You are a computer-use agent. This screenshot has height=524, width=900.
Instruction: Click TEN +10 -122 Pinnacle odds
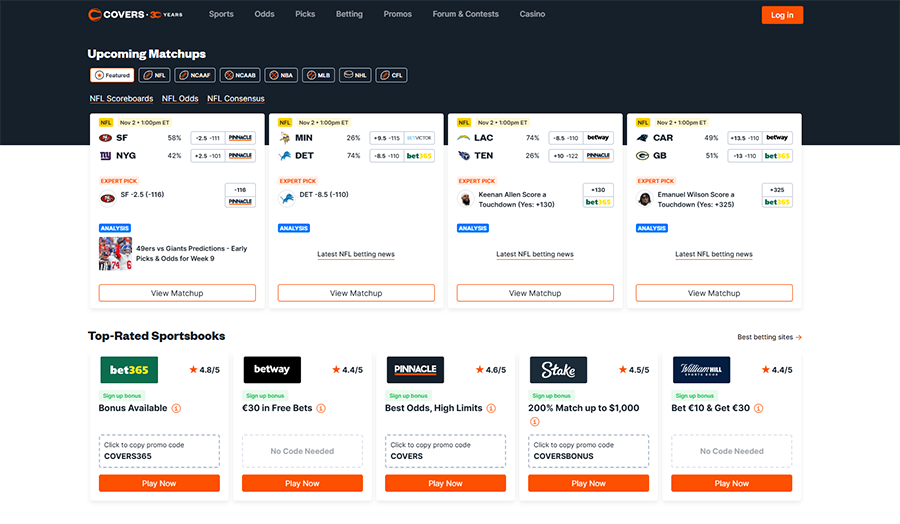581,156
